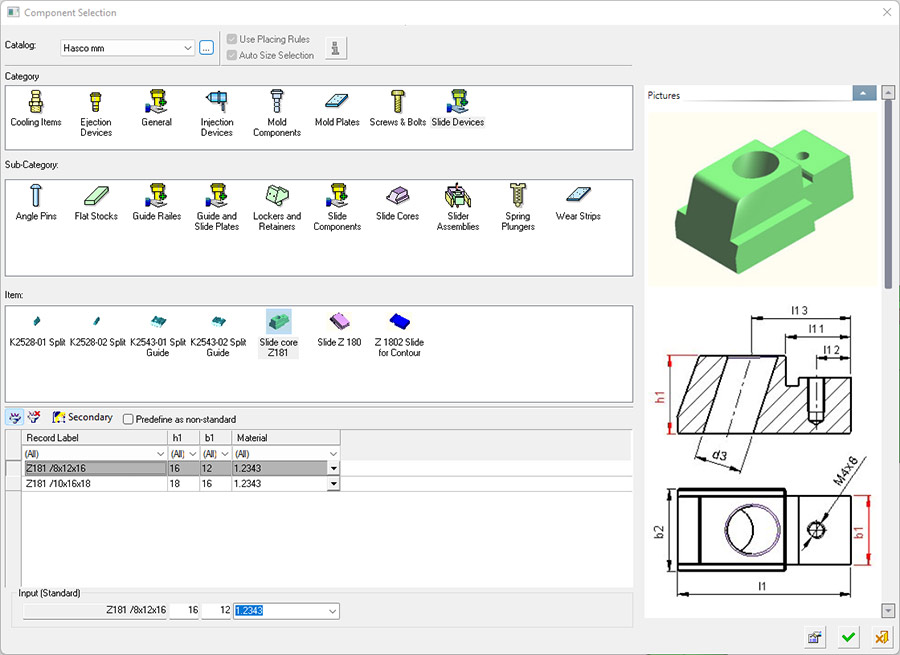Pick Spring Plungers sub-category
This screenshot has width=900, height=655.
pos(518,208)
